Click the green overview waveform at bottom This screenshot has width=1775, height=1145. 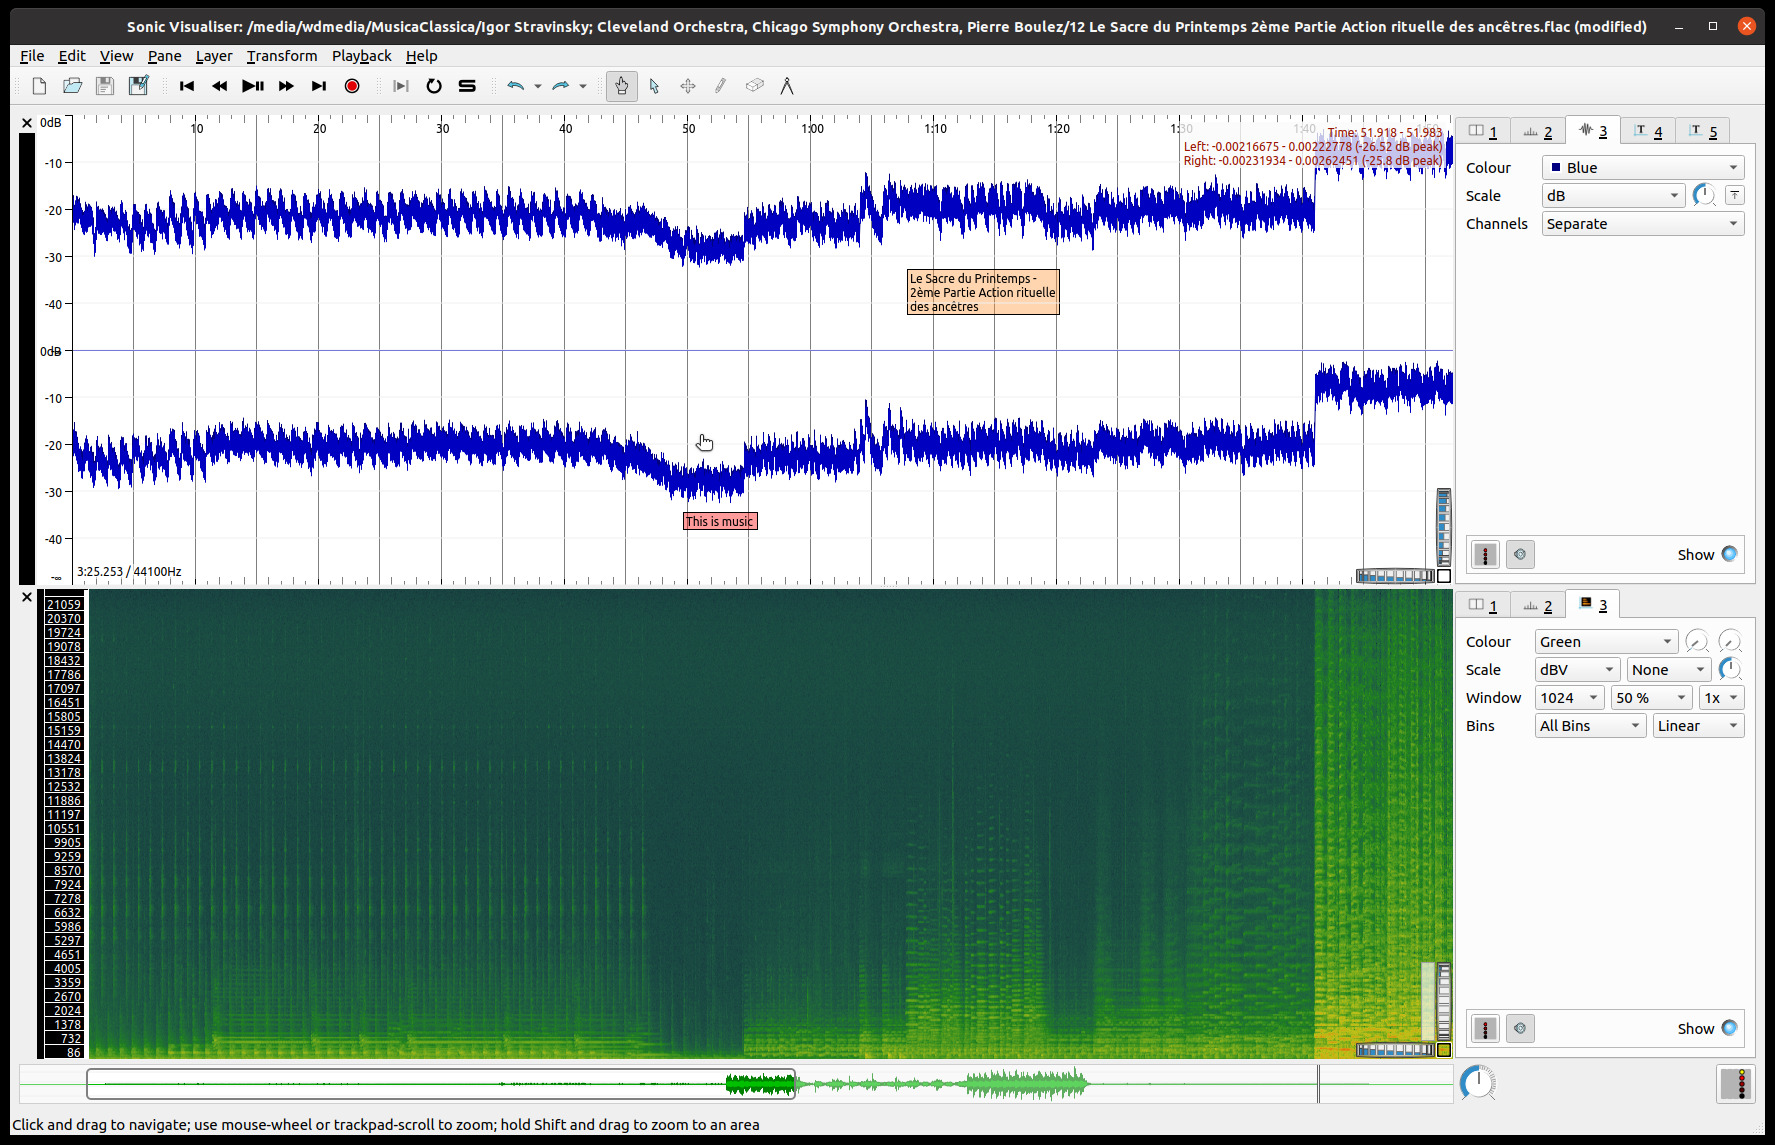point(736,1084)
